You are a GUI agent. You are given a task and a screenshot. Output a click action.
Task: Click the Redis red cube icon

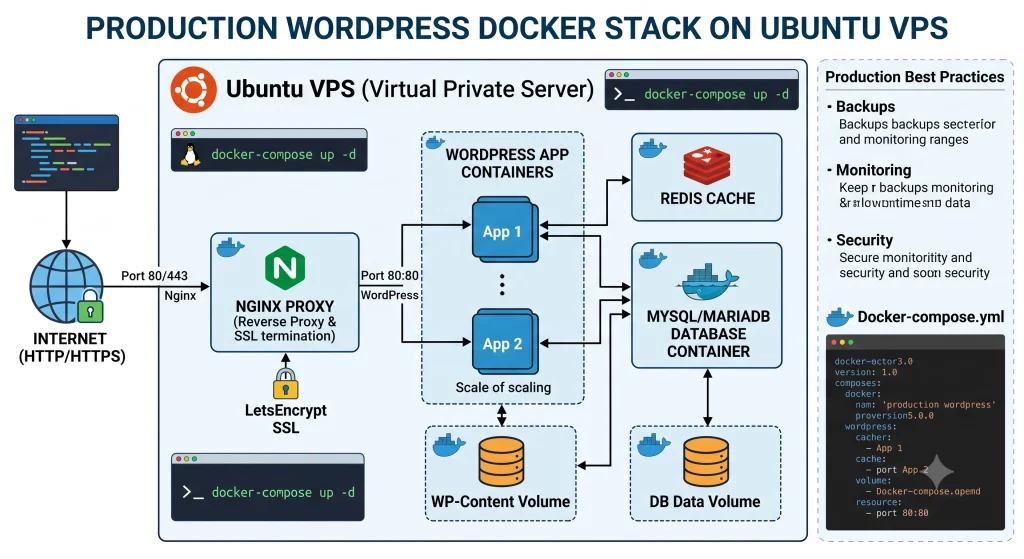(706, 166)
